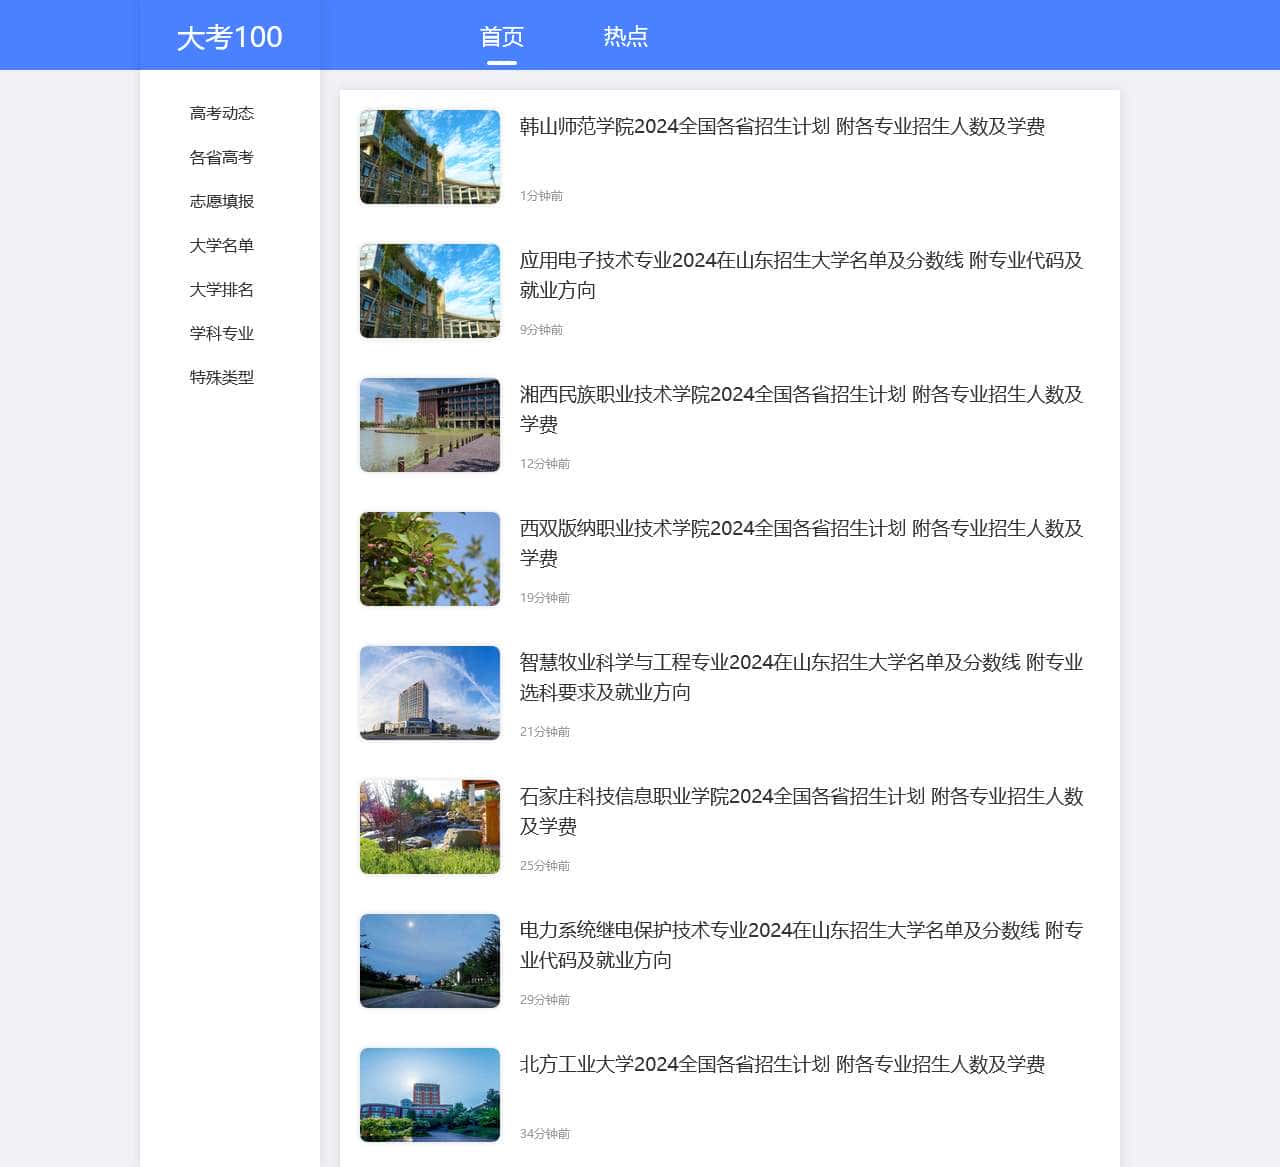This screenshot has width=1280, height=1167.
Task: Select 大学名单 from the sidebar
Action: (221, 245)
